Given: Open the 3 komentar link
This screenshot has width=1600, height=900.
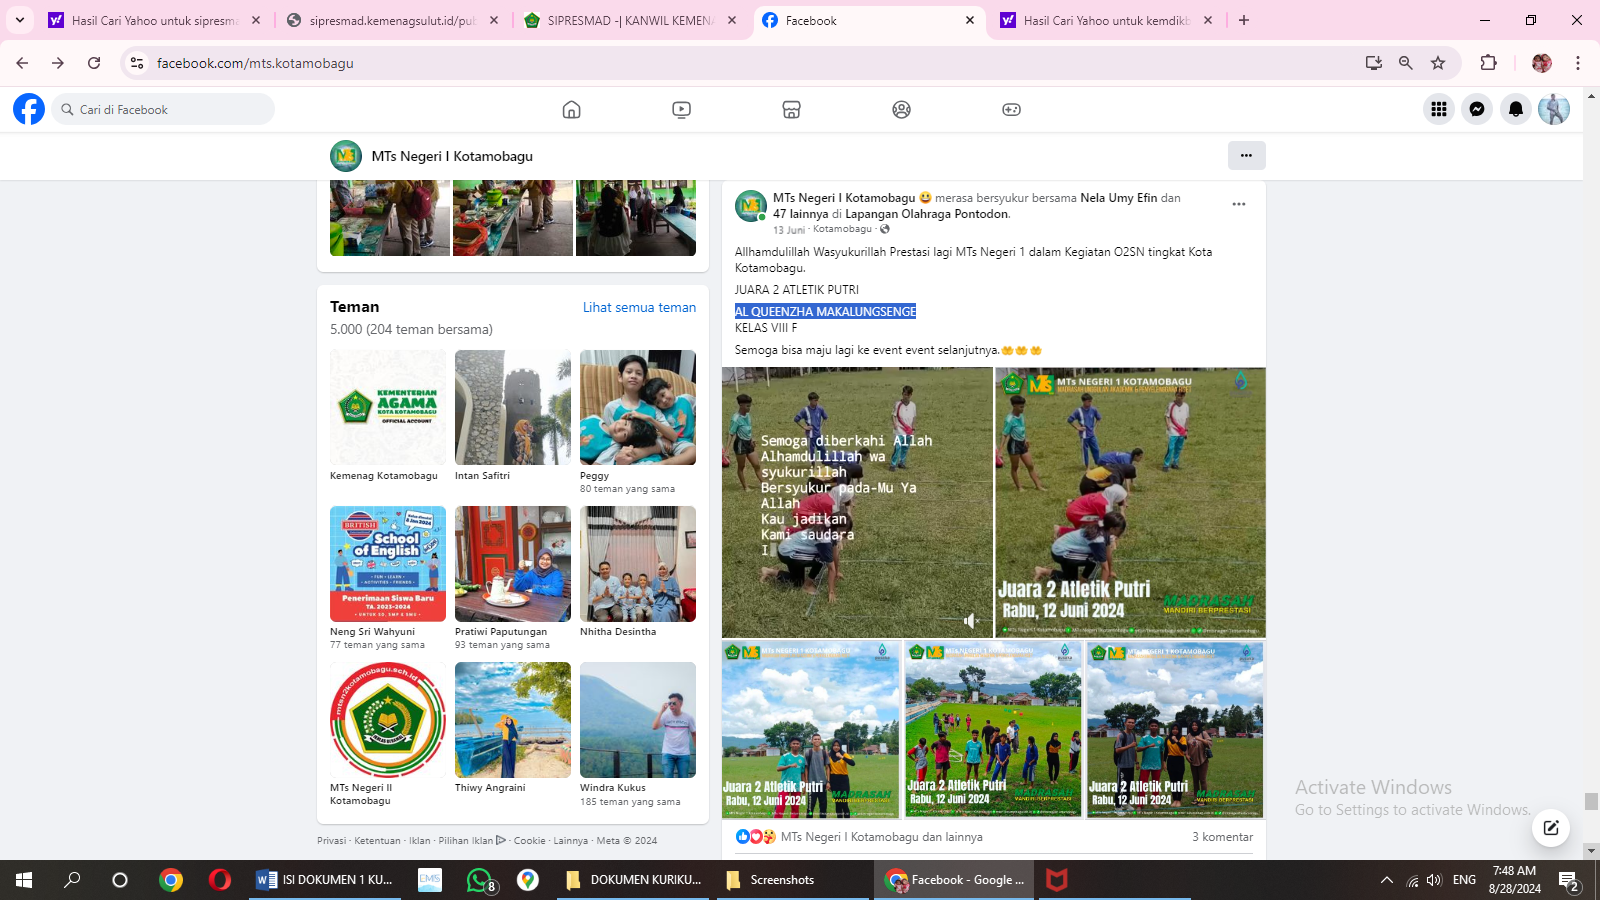Looking at the screenshot, I should [1222, 837].
